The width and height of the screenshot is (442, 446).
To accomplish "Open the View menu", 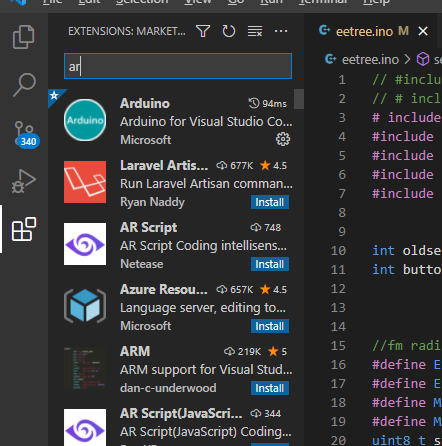I will click(198, 2).
